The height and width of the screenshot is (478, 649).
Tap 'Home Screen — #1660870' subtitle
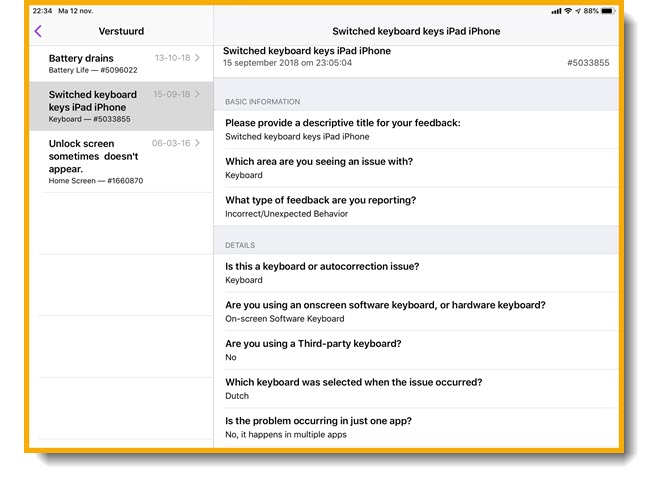coord(96,181)
